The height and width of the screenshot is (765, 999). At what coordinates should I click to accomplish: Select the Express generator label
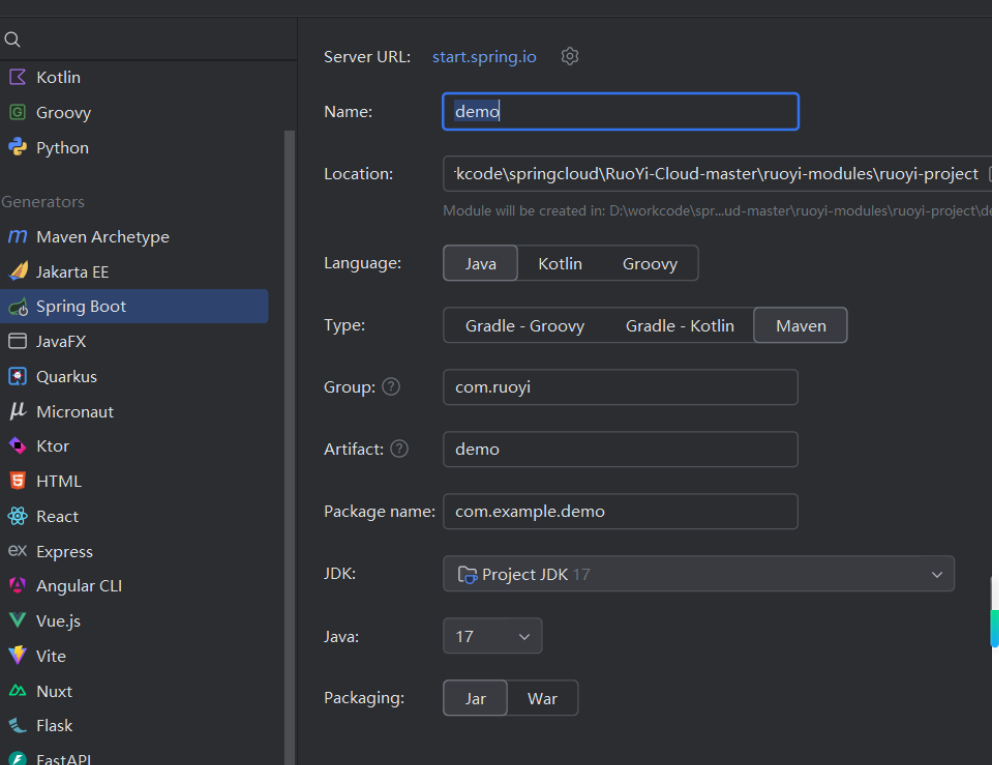tap(64, 551)
